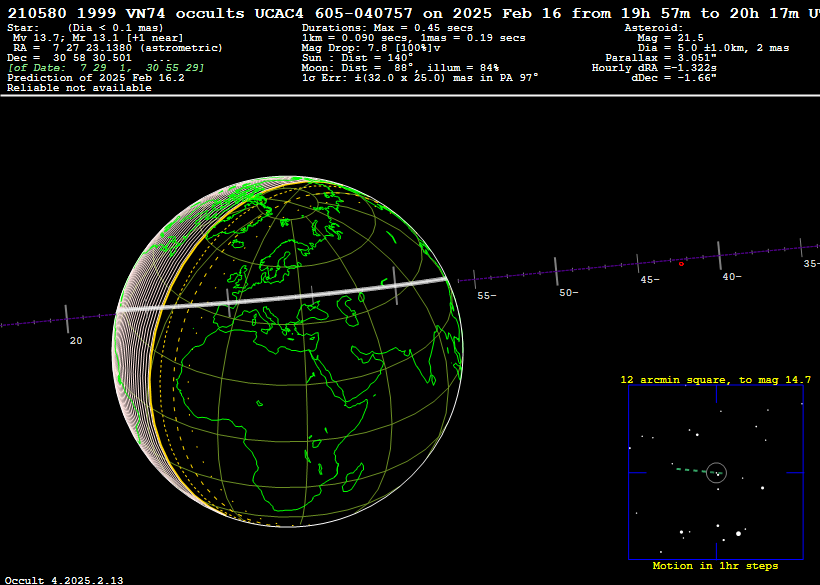Click the '1σ Err: ±(32.0 x 25.0) mas' line
820x585 pixels.
tap(420, 78)
